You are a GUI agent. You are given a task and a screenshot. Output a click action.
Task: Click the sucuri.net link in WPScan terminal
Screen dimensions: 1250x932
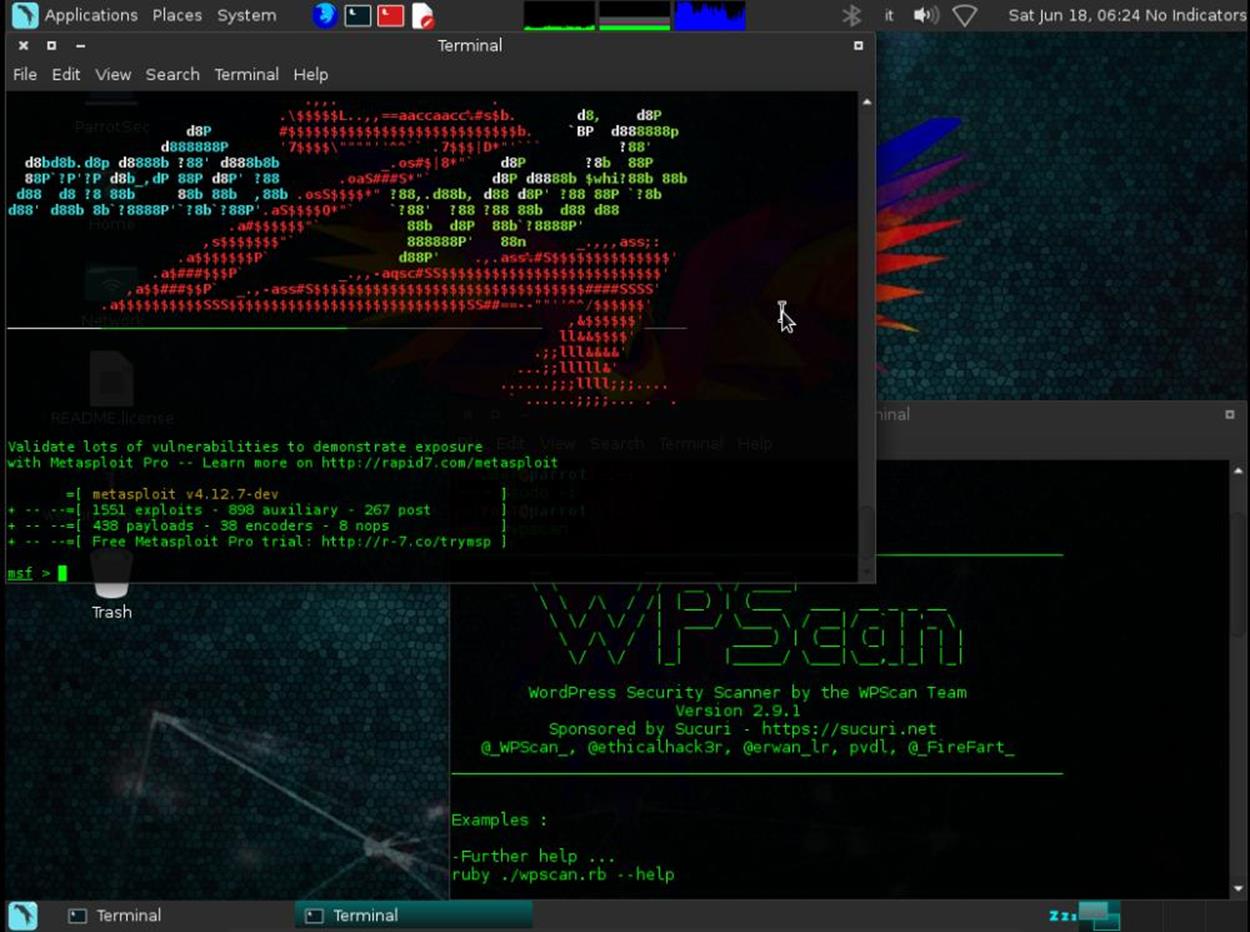click(849, 729)
